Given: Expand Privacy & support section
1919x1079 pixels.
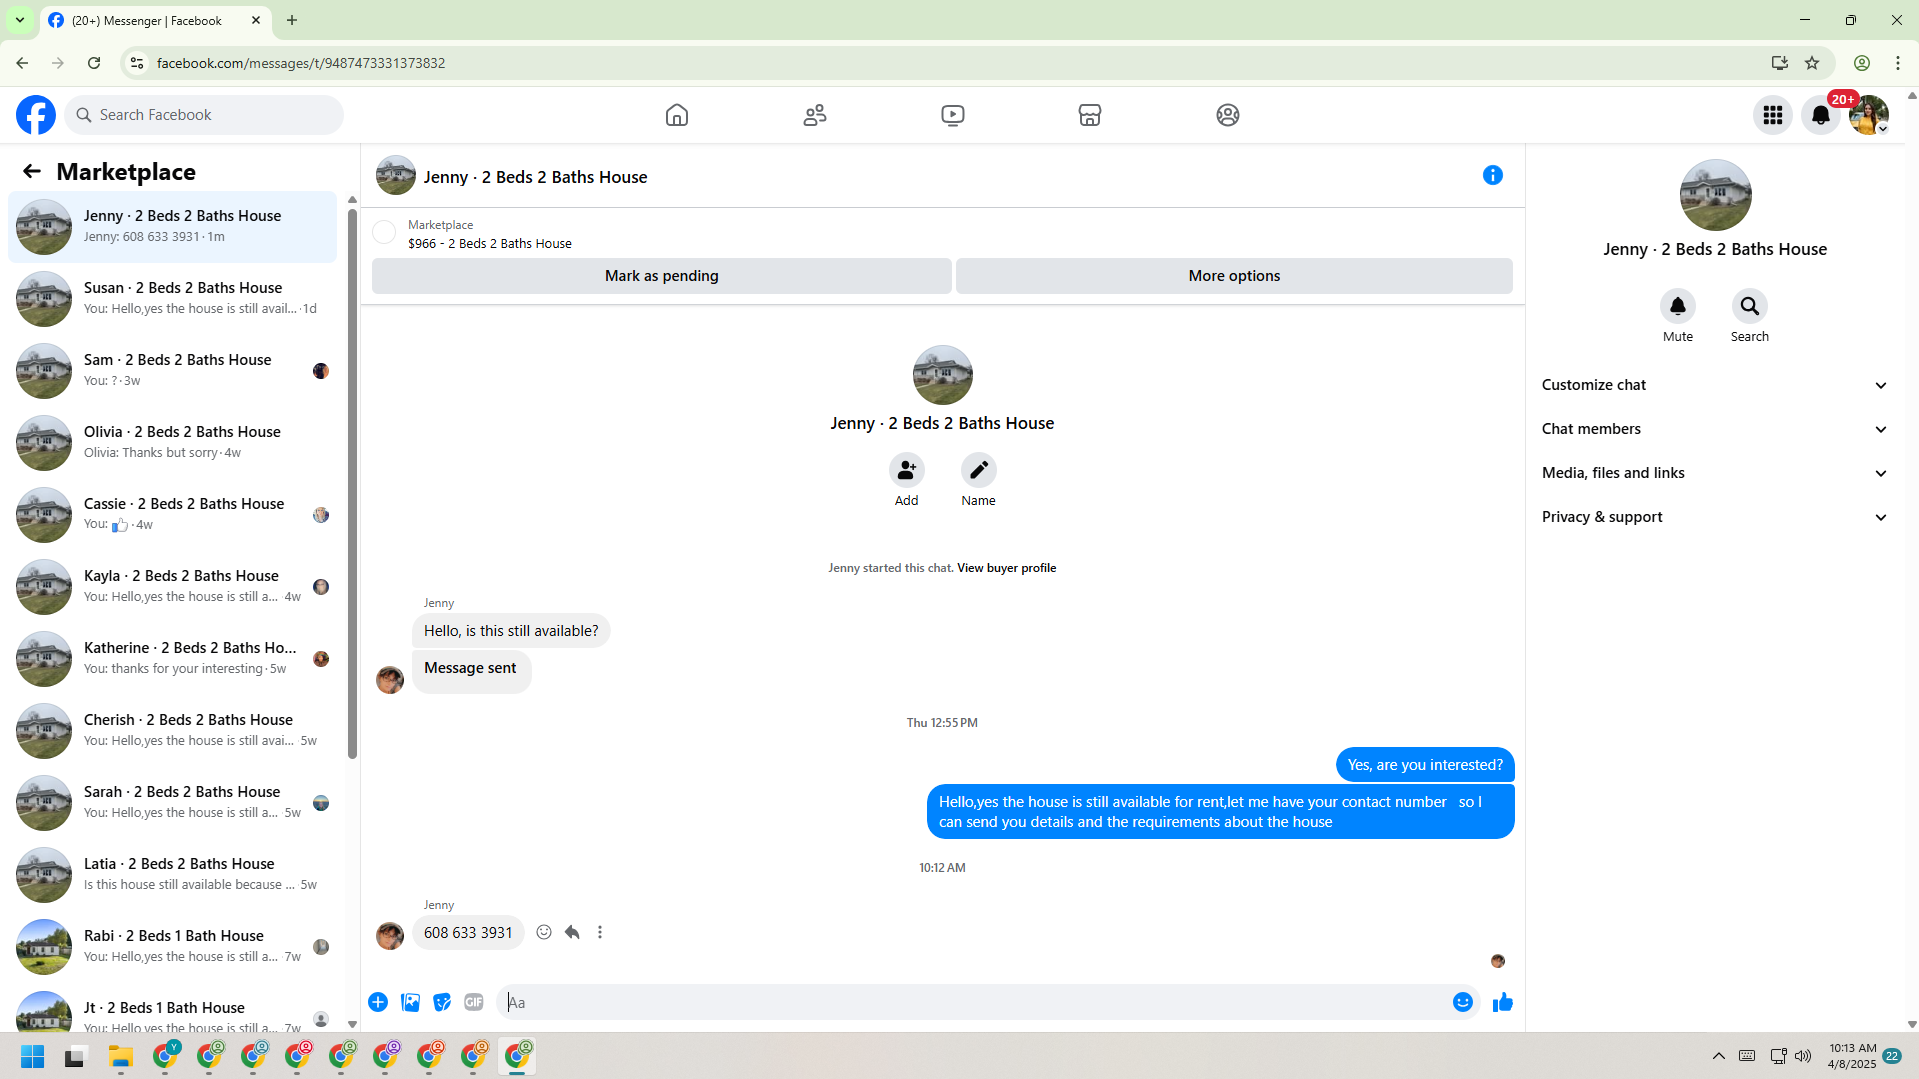Looking at the screenshot, I should coord(1715,517).
